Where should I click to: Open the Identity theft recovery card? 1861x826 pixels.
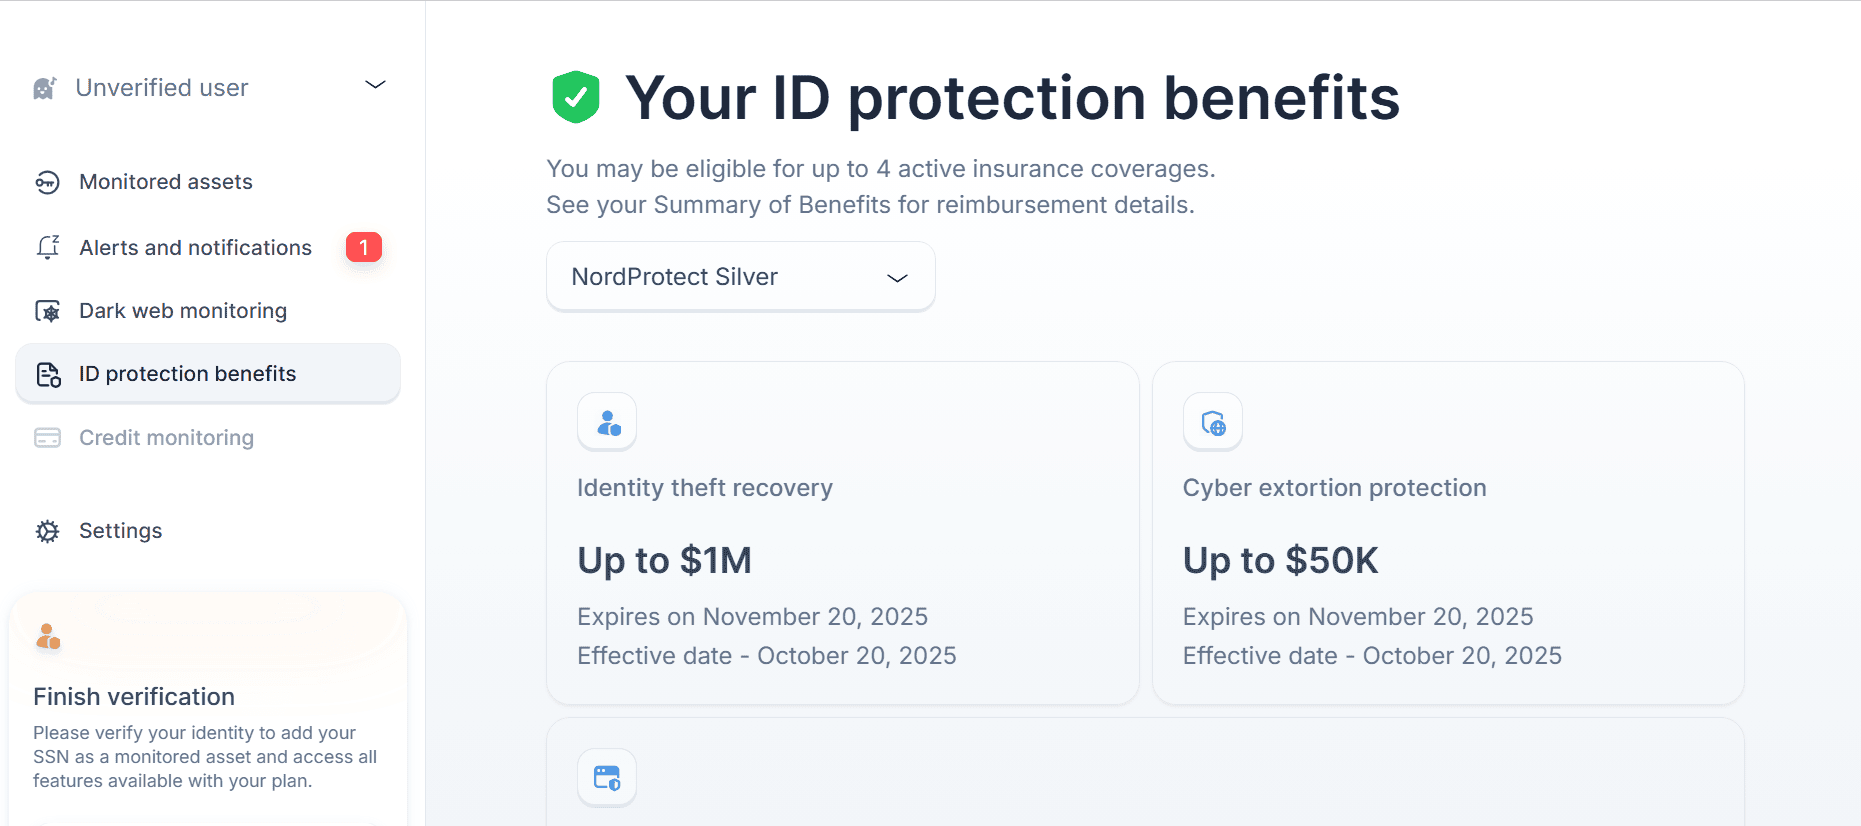point(842,532)
